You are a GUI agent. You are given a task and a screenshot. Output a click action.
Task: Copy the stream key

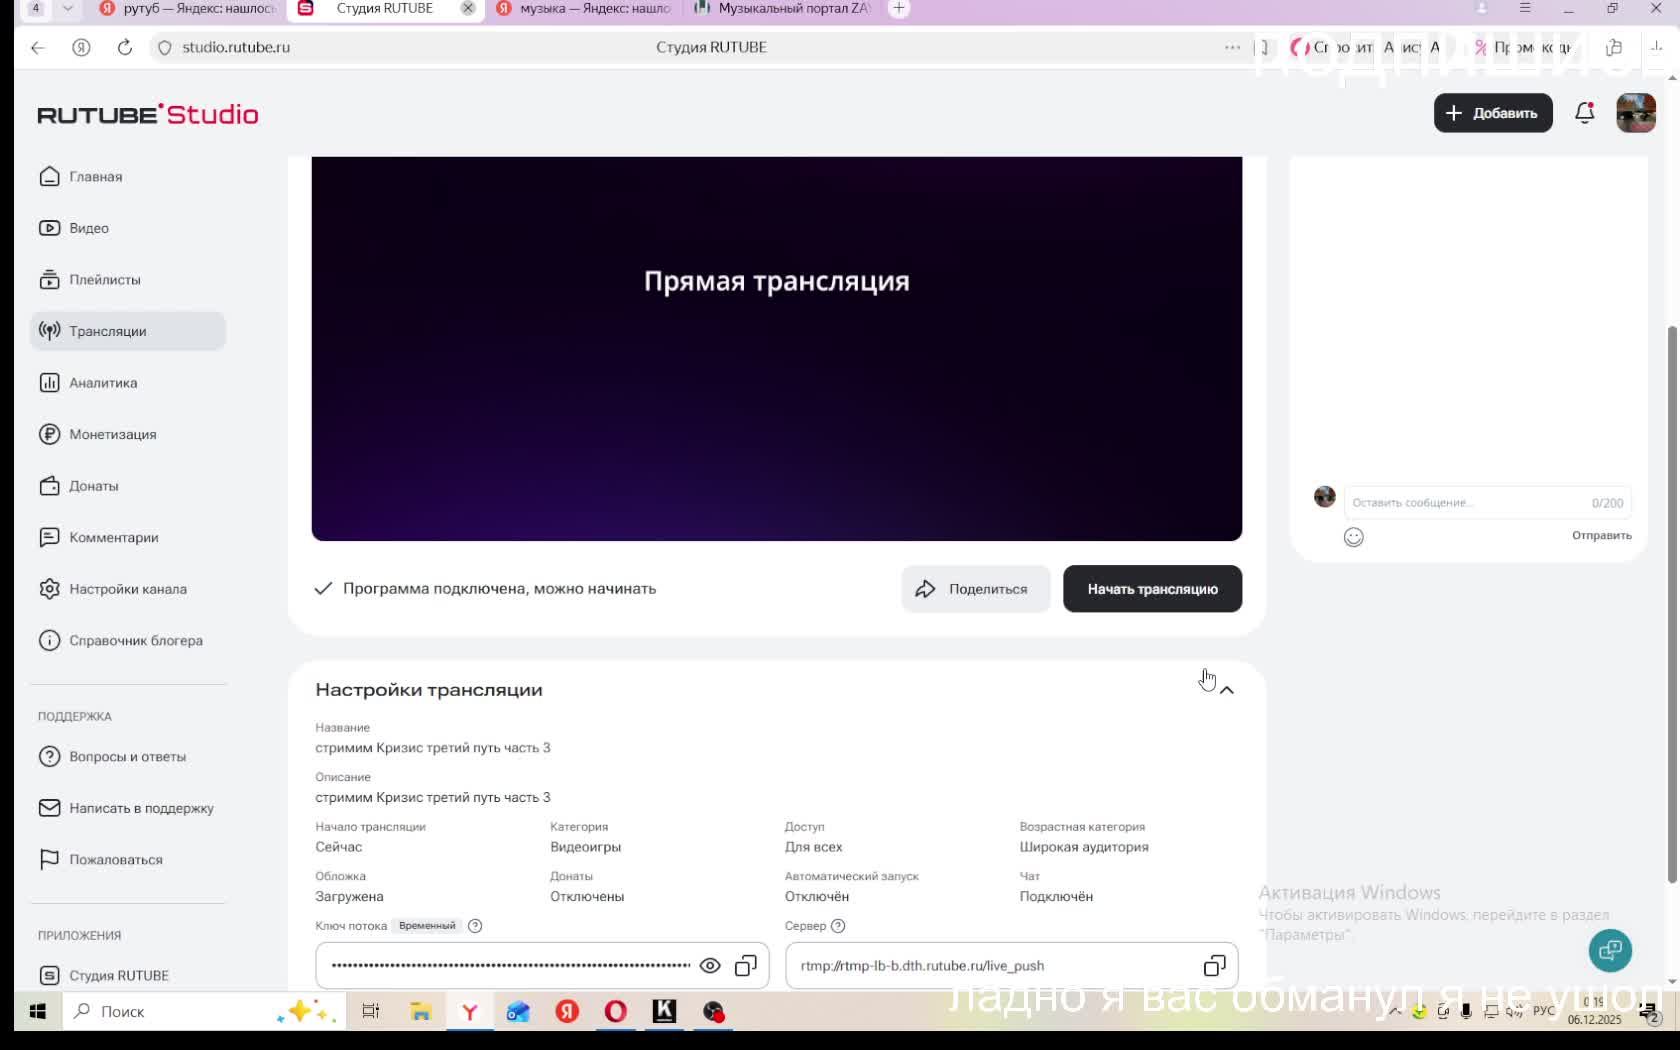[745, 965]
